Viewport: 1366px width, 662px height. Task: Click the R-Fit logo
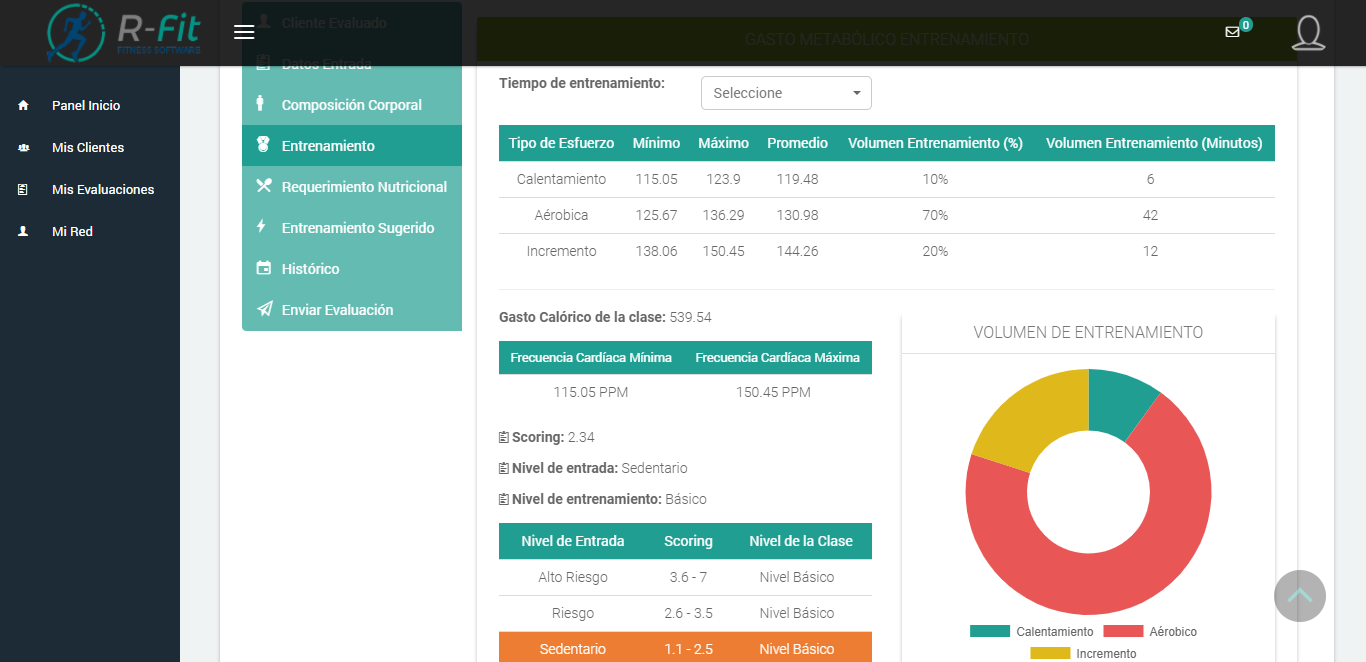pos(124,32)
